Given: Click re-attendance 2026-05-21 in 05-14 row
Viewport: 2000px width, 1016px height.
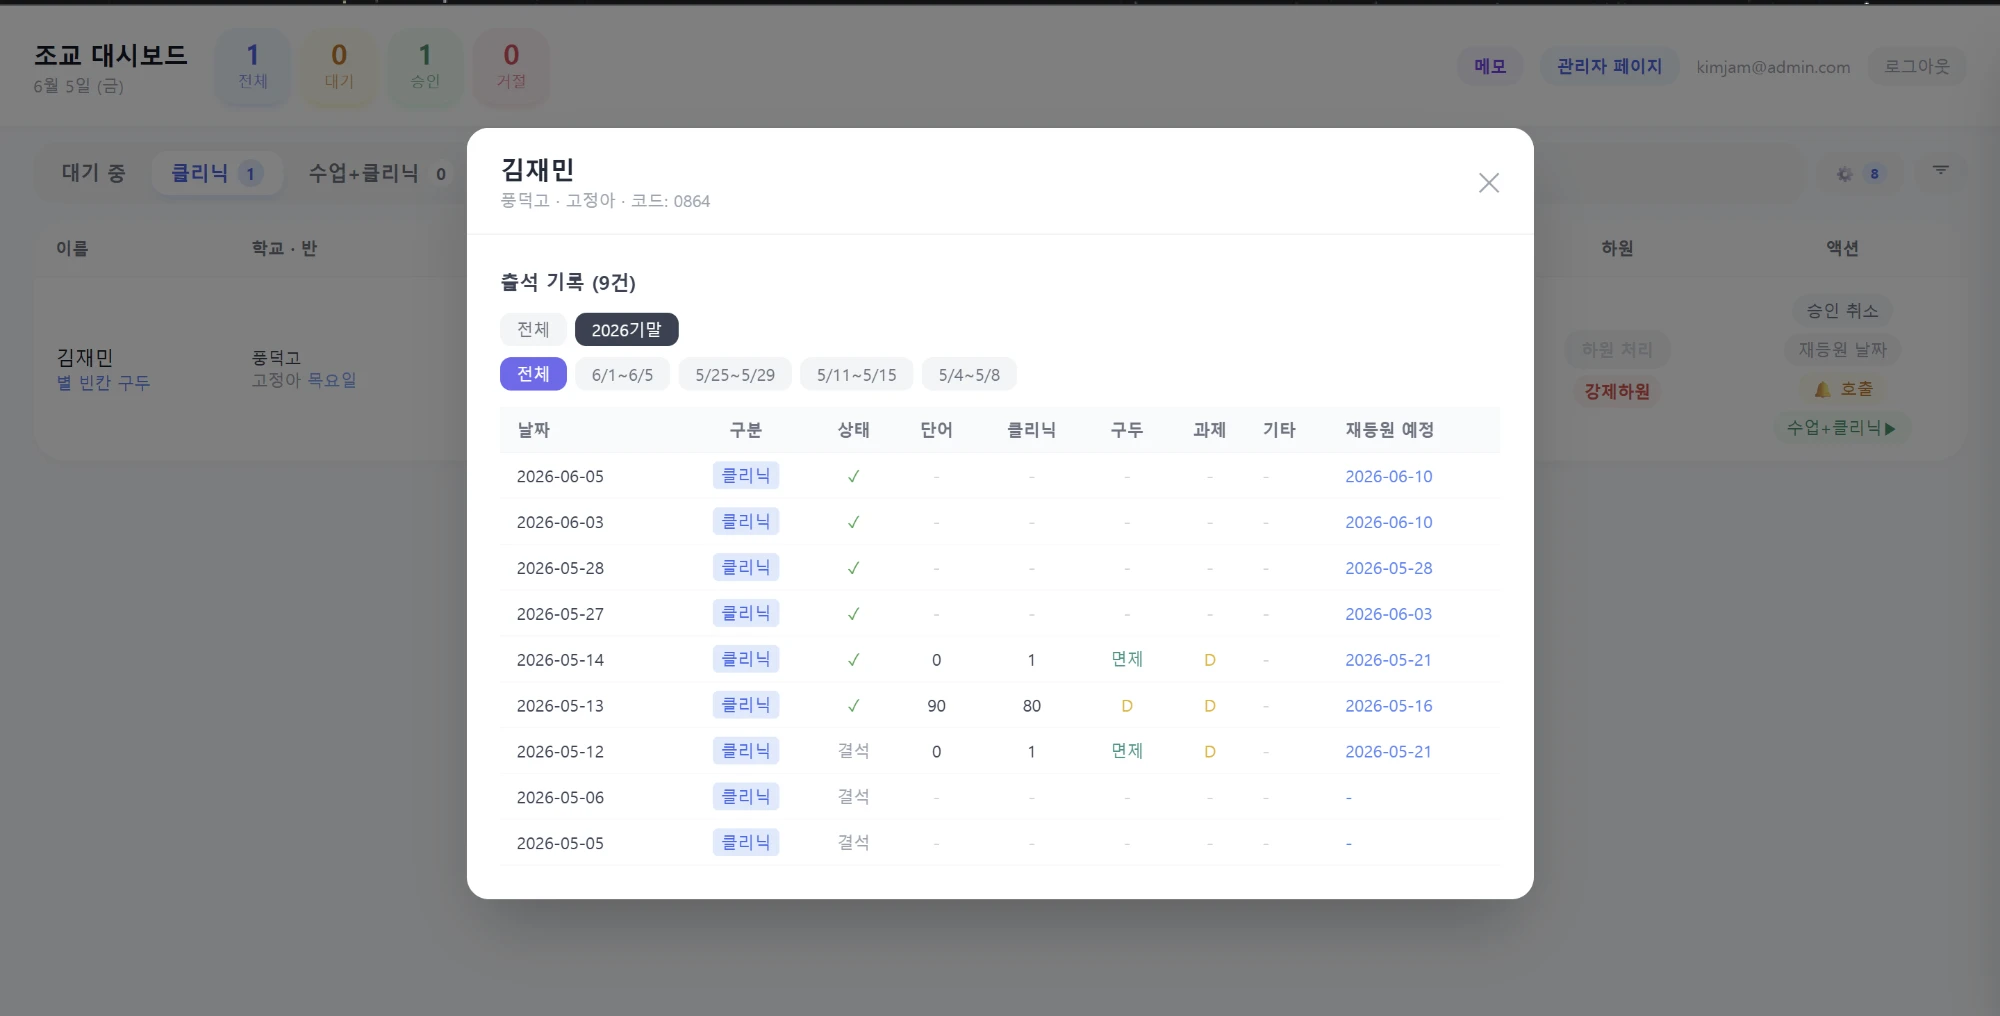Looking at the screenshot, I should tap(1388, 660).
